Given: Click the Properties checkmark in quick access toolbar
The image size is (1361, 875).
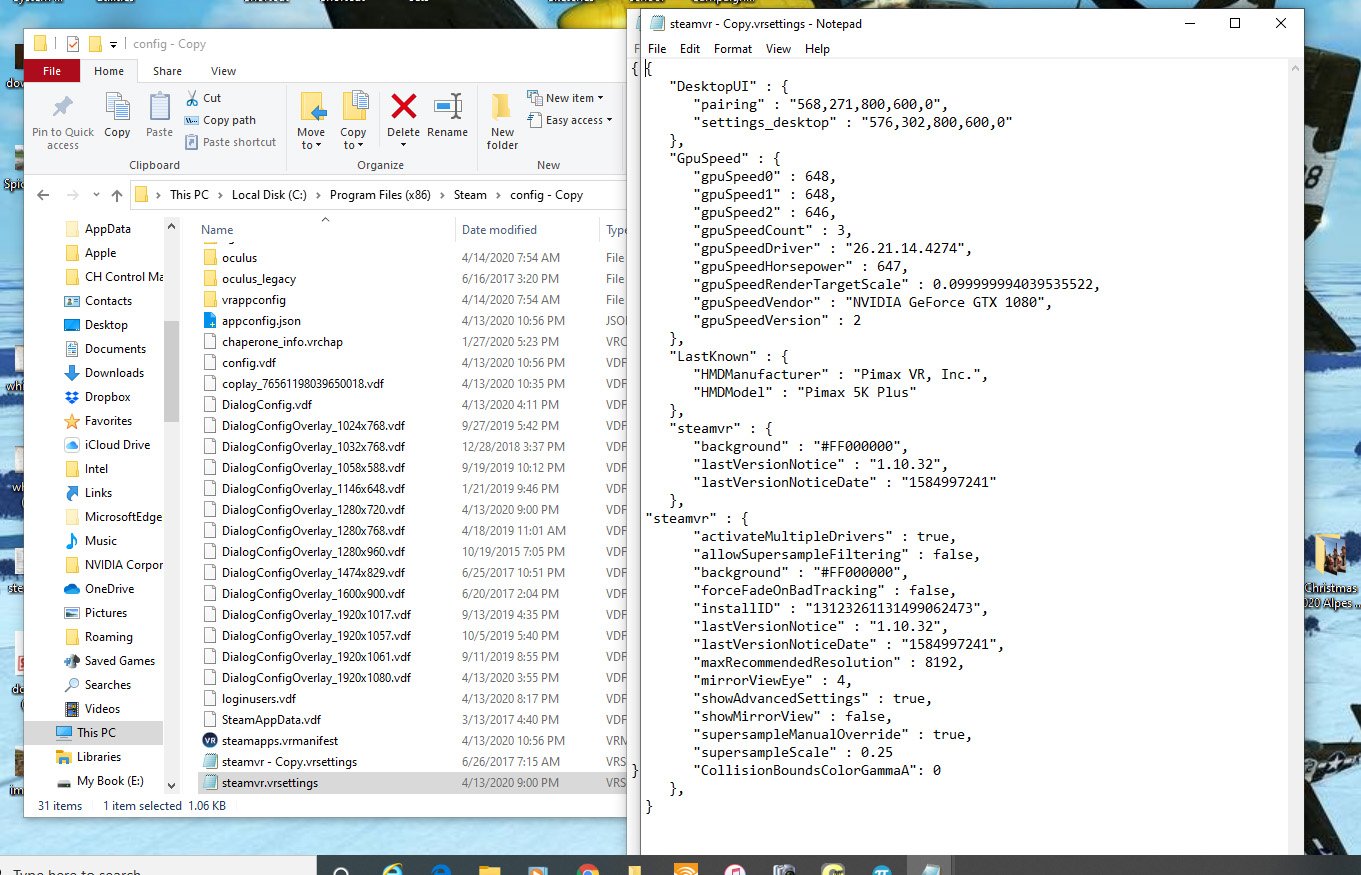Looking at the screenshot, I should (x=72, y=43).
